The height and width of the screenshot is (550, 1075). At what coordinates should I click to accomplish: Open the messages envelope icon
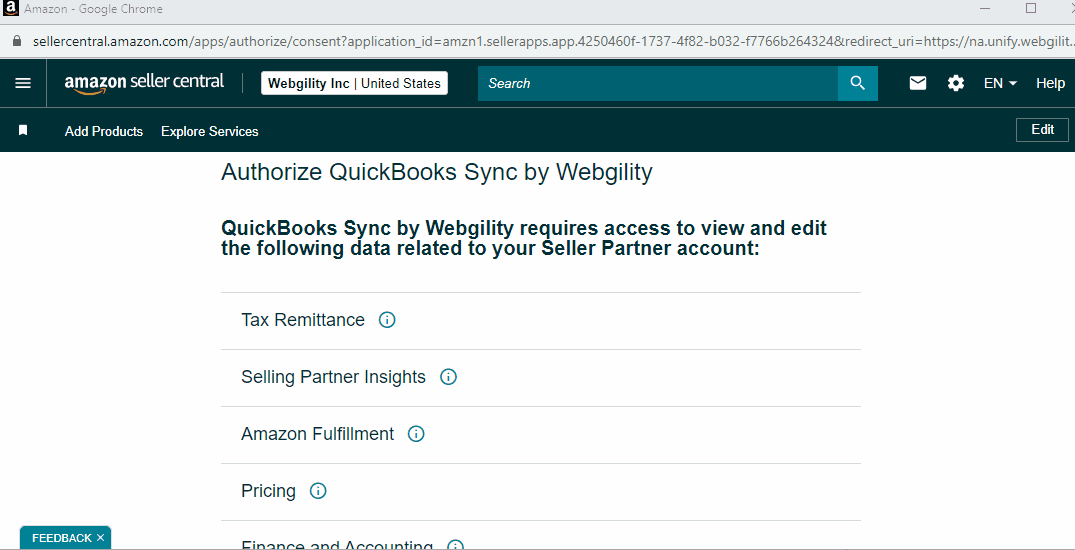(918, 83)
